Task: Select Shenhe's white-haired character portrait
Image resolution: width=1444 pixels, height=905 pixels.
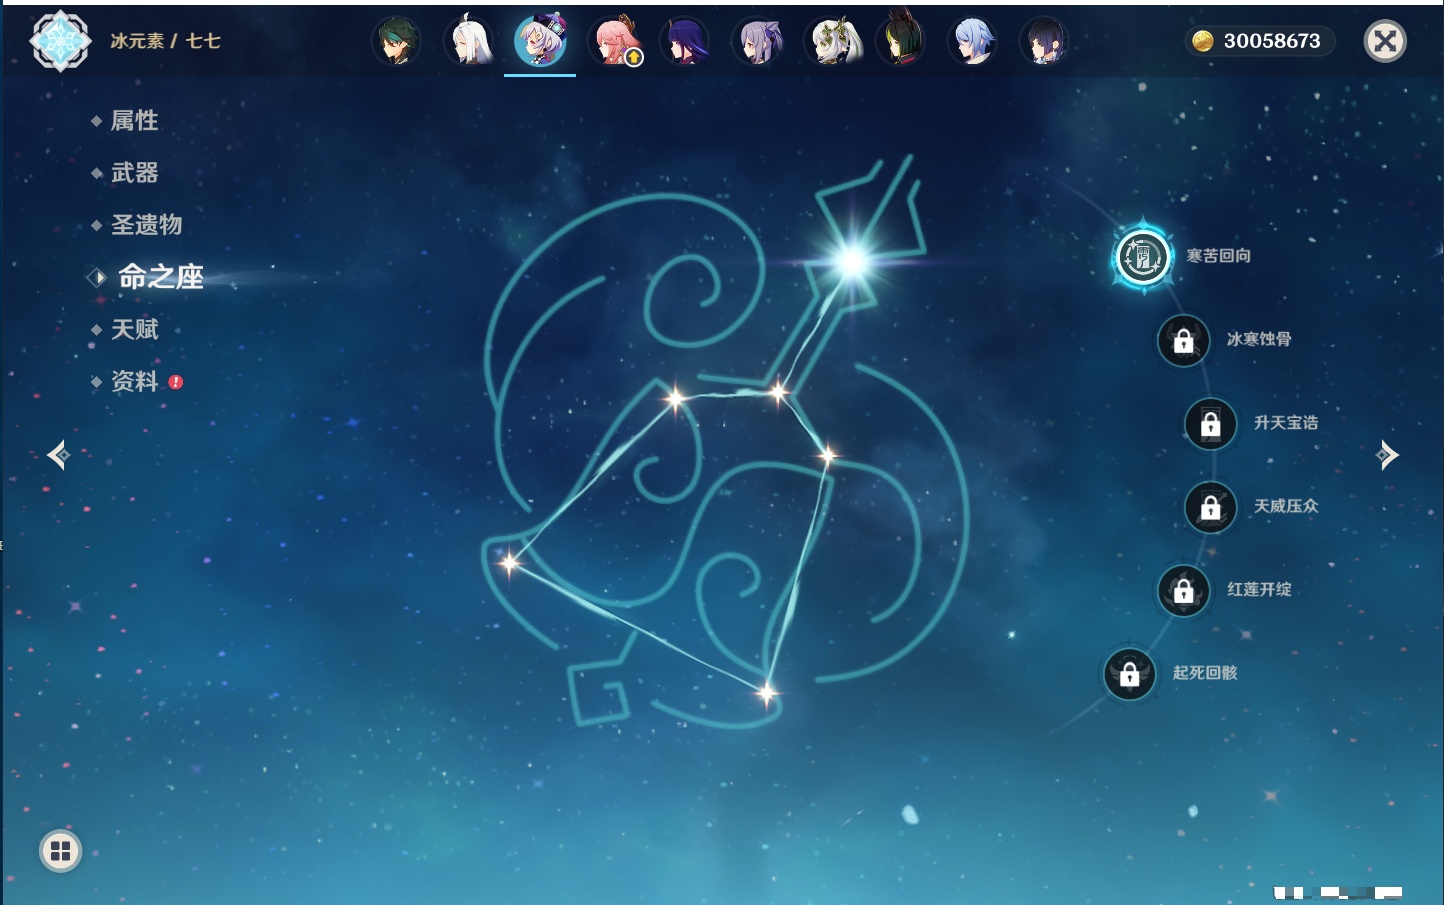Action: click(x=468, y=41)
